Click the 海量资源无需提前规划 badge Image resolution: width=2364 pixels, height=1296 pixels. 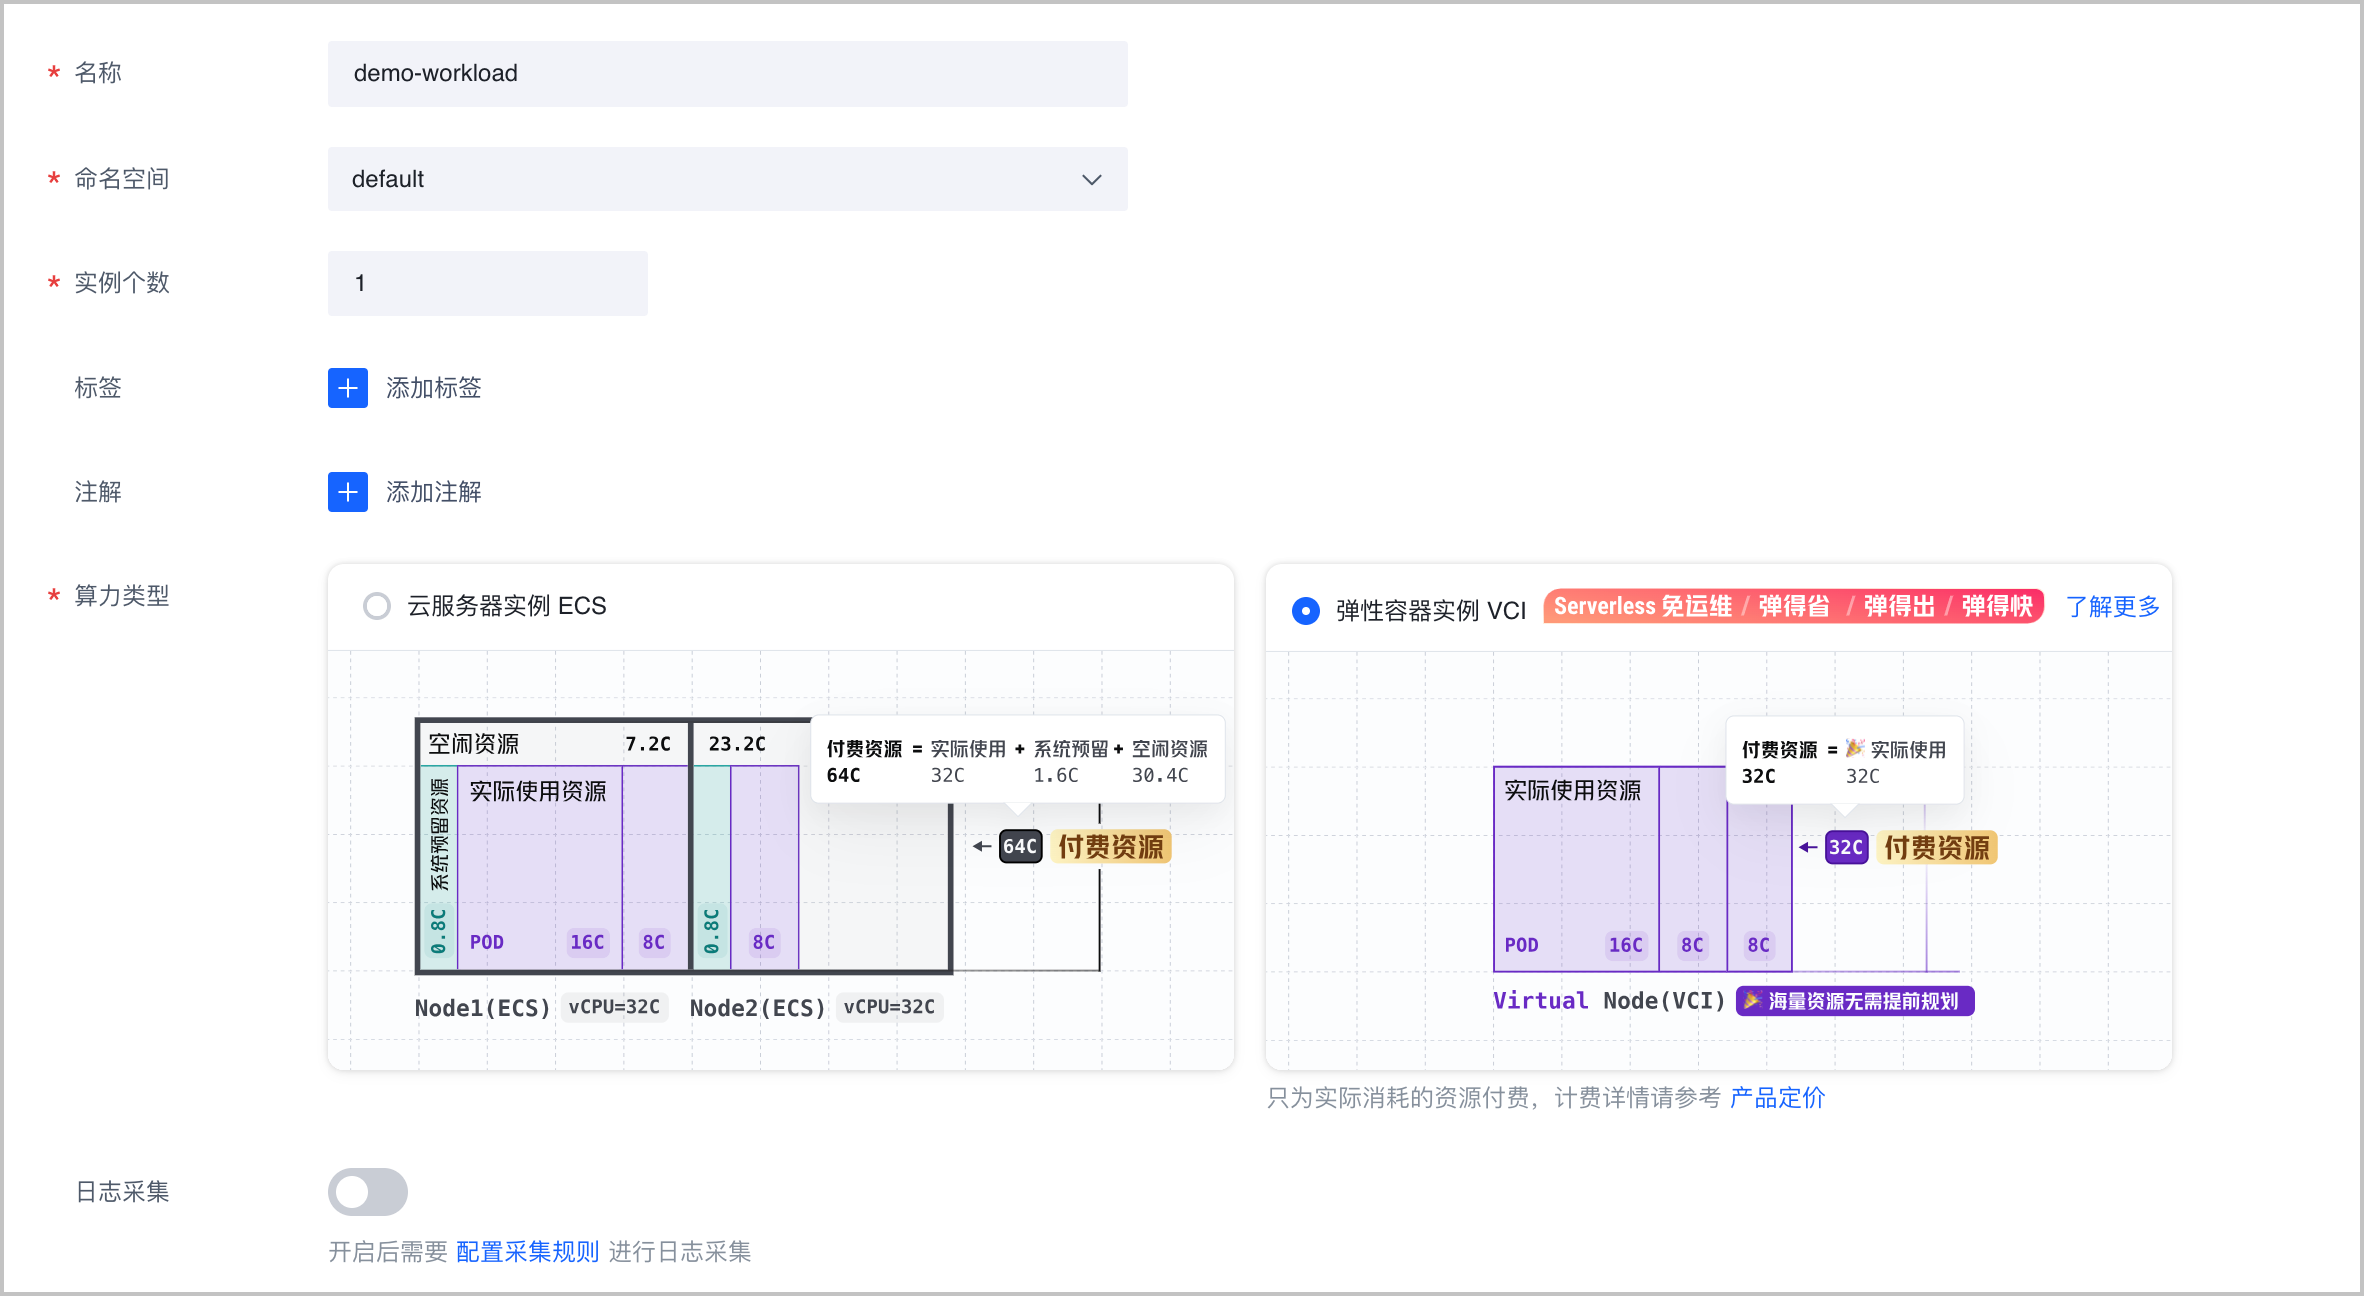pyautogui.click(x=1855, y=1001)
